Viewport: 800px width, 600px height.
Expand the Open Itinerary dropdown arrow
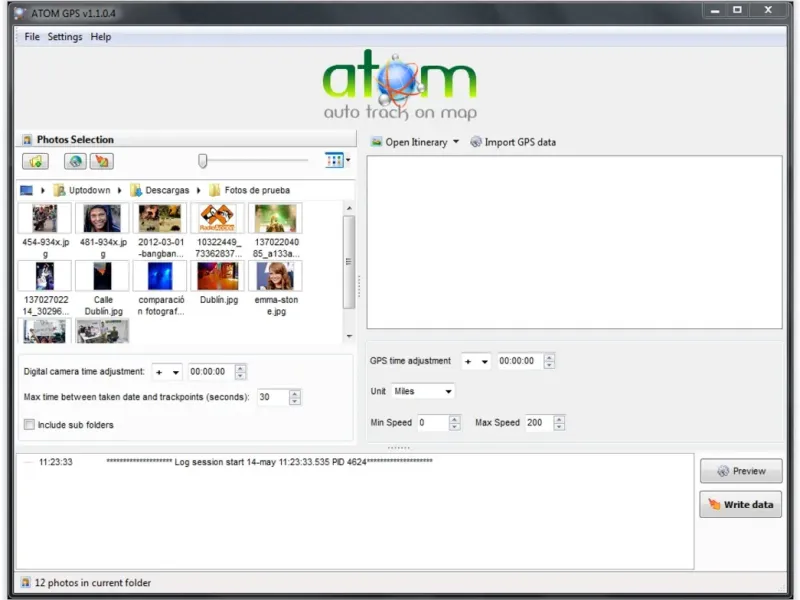pyautogui.click(x=456, y=142)
